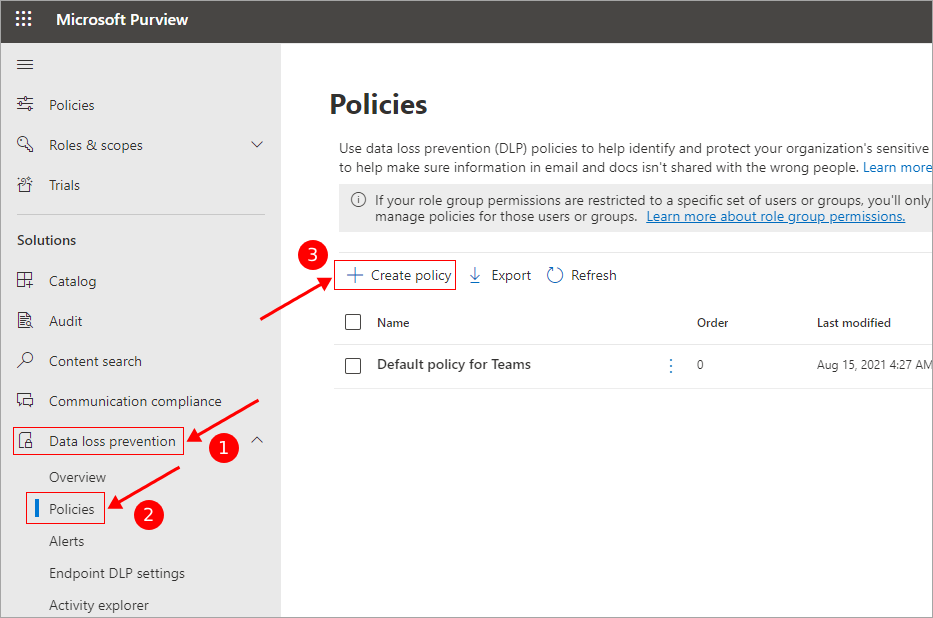The image size is (933, 618).
Task: Click the Trials icon in sidebar
Action: point(25,184)
